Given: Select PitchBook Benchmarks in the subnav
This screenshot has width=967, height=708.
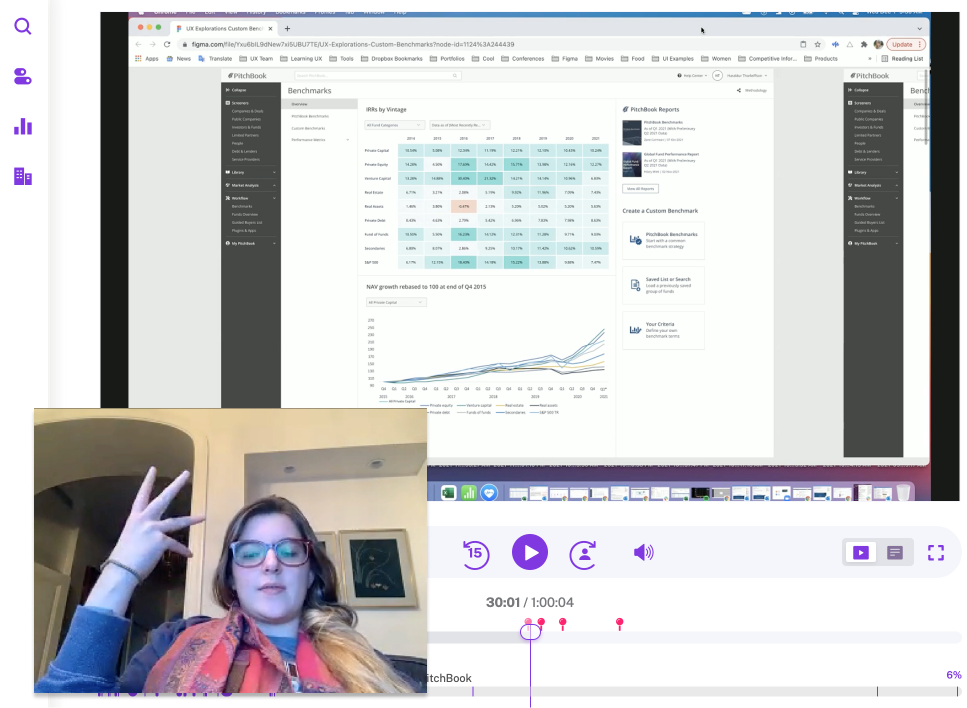Looking at the screenshot, I should tap(310, 117).
